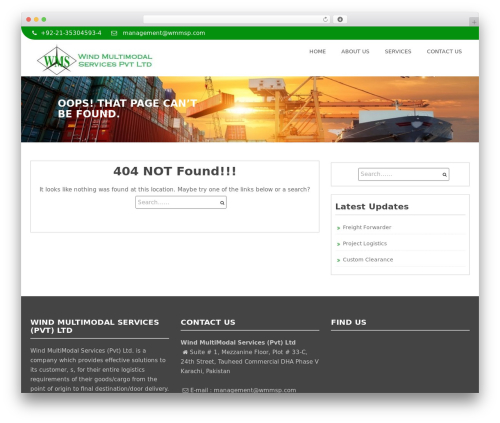Click the Suite # 1, Mezzanine Floor address line
The height and width of the screenshot is (423, 500).
click(x=248, y=352)
